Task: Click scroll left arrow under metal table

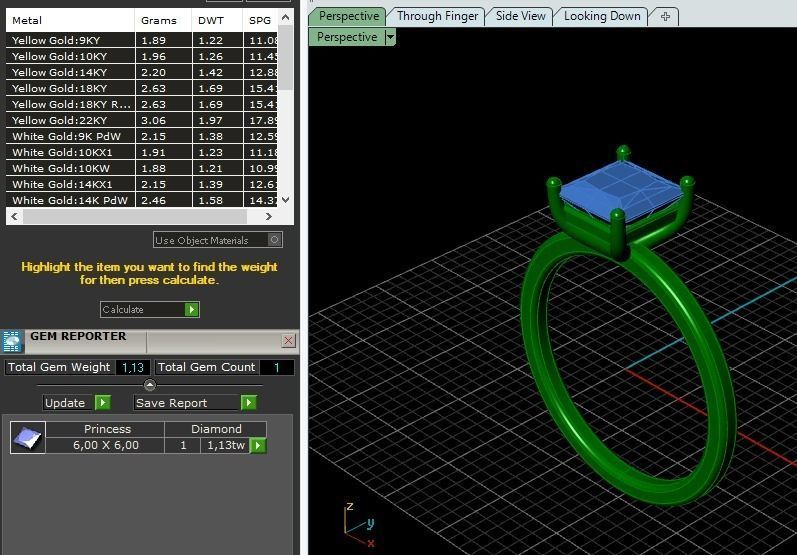Action: [x=14, y=217]
